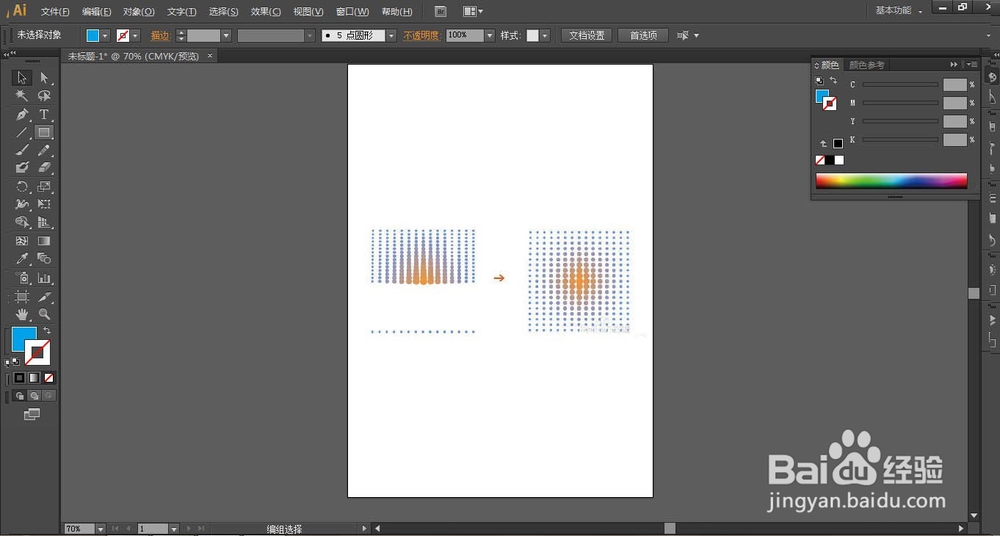Click the C cyan slider track
Image resolution: width=1000 pixels, height=536 pixels.
coord(900,84)
